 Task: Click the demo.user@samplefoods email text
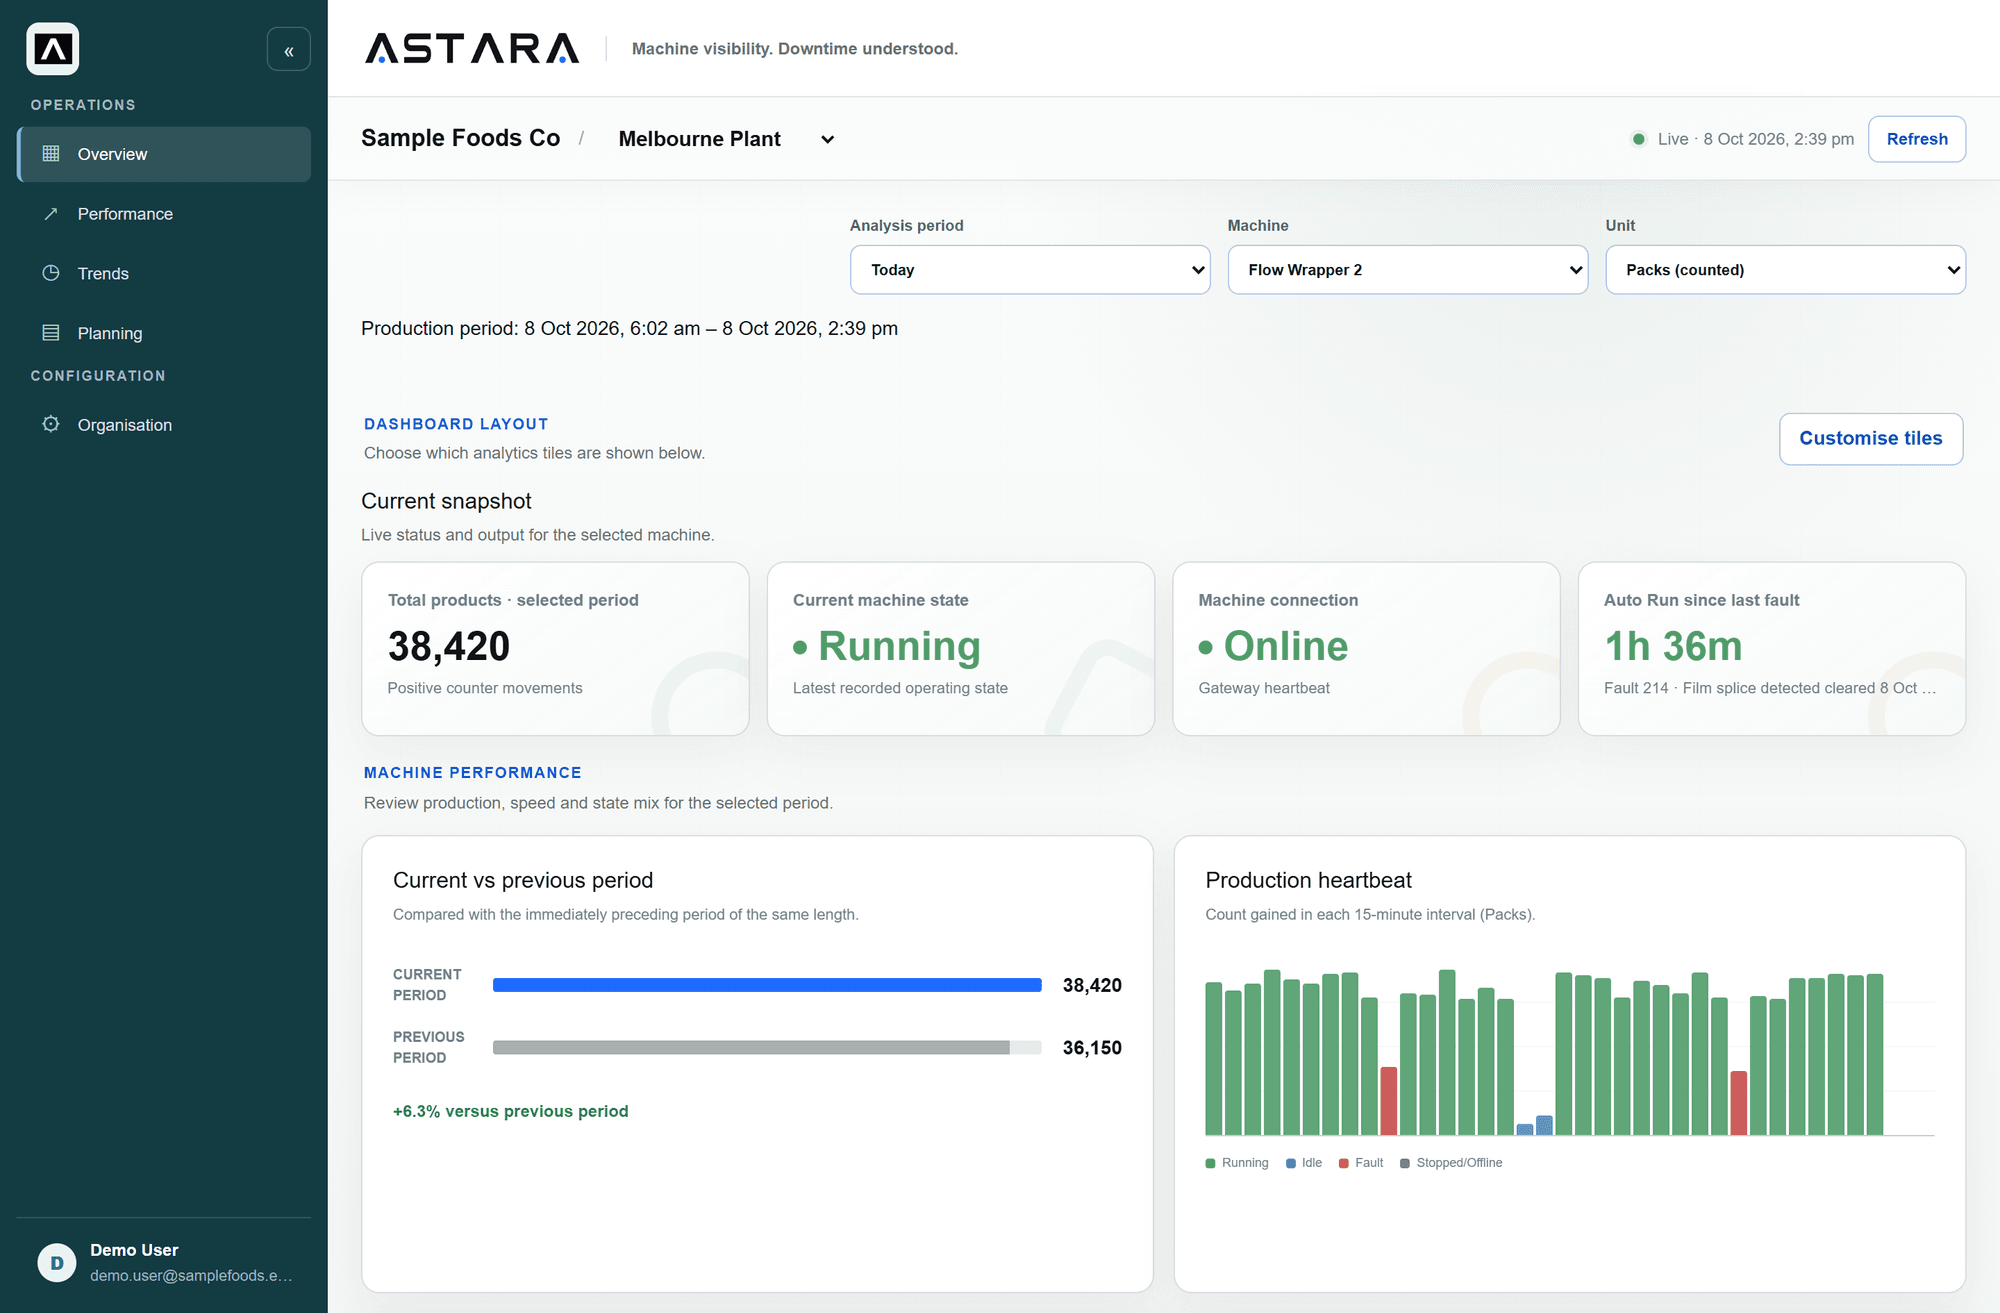tap(191, 1275)
